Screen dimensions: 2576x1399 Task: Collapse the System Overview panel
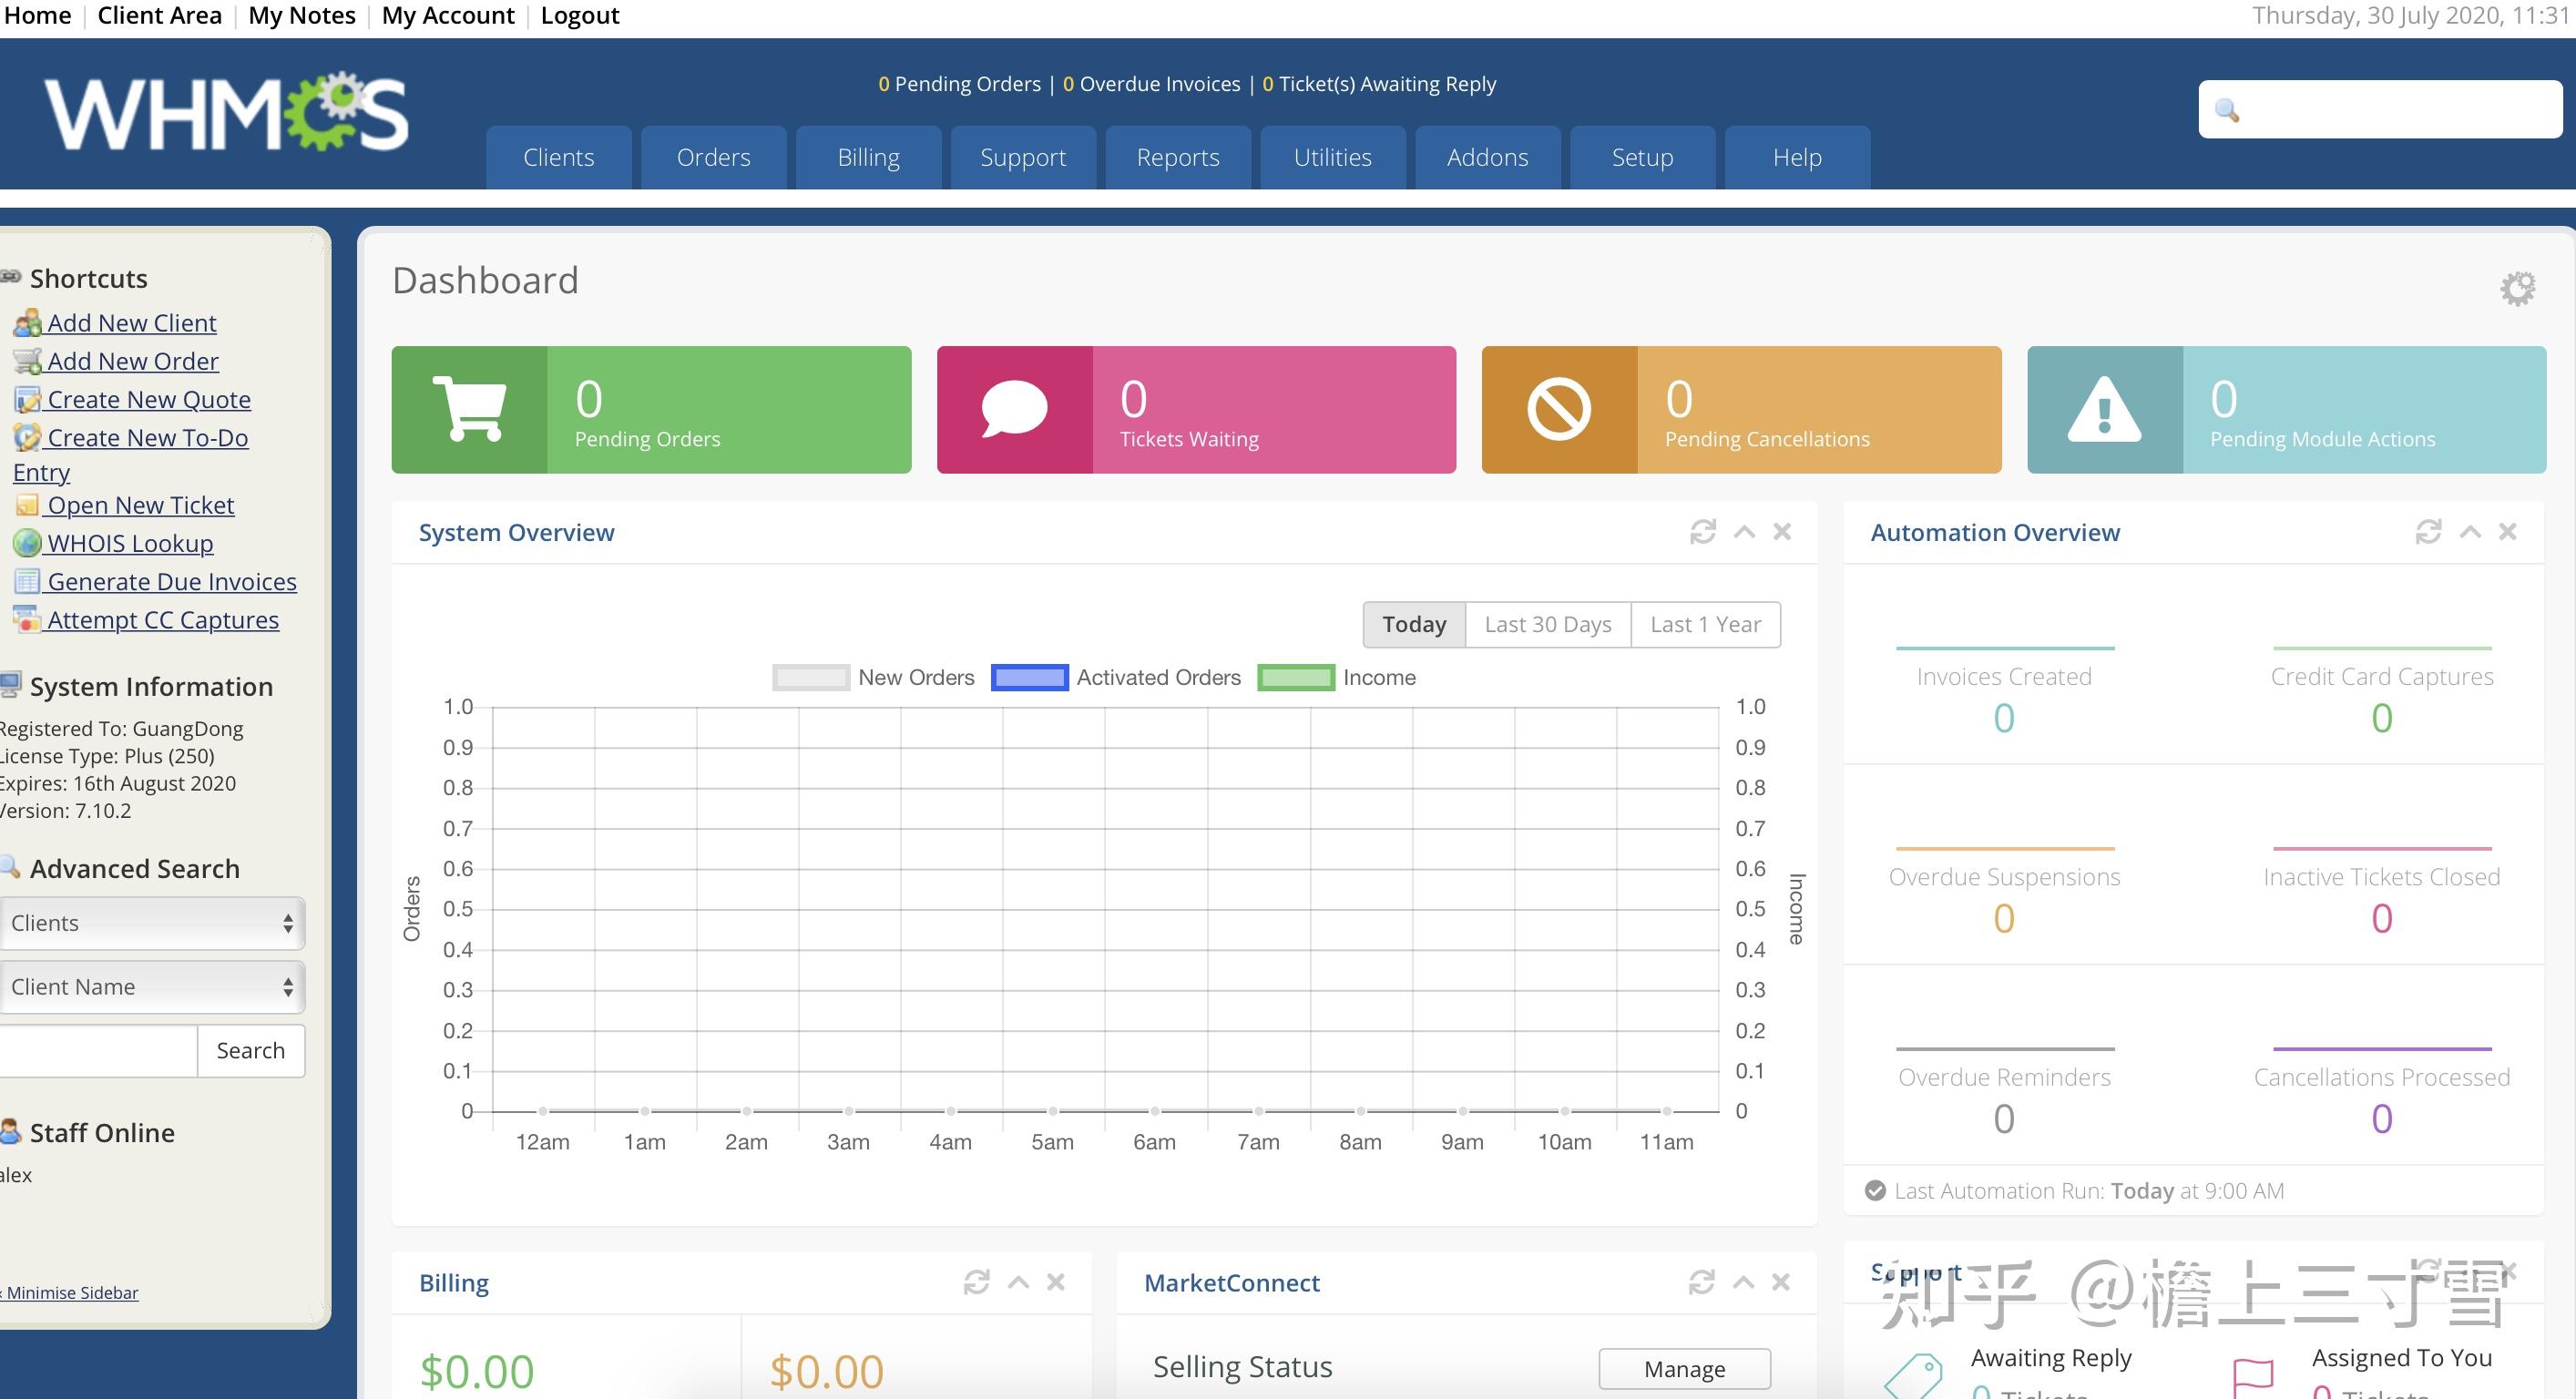[1744, 531]
